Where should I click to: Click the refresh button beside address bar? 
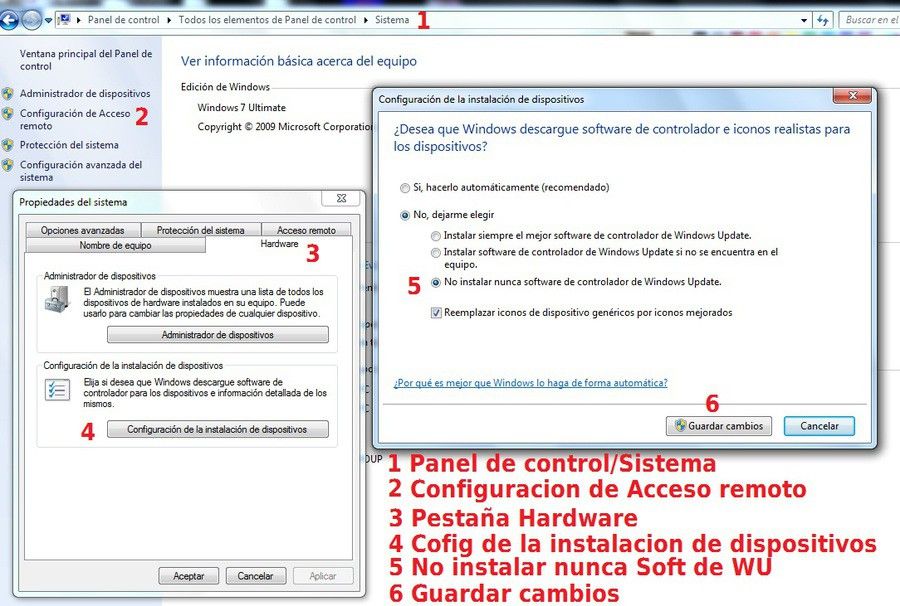click(823, 20)
